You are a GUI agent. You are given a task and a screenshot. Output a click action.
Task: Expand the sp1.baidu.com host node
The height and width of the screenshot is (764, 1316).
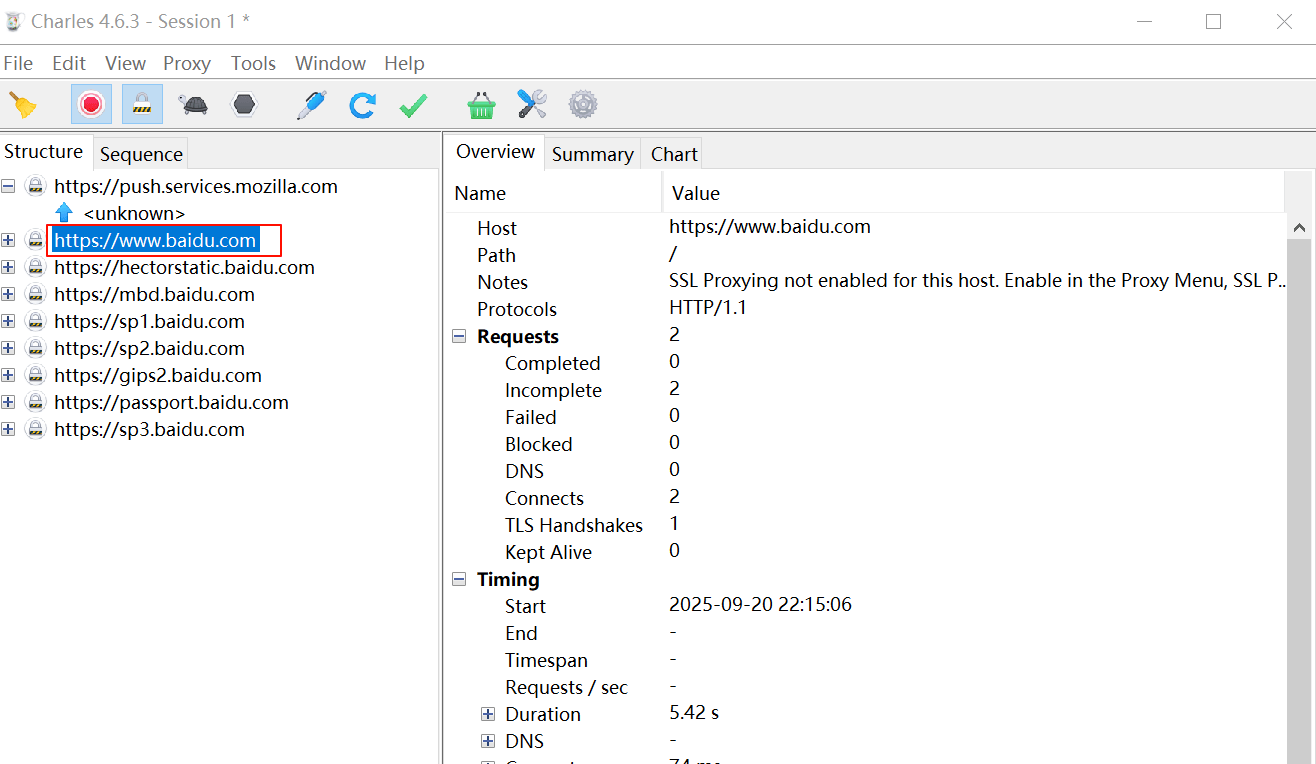(x=9, y=321)
